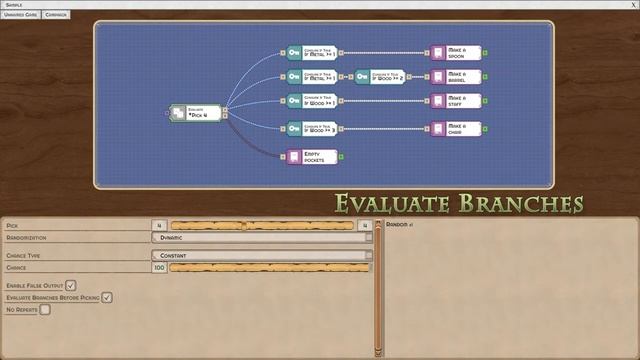Click the key icon of the 'If Wood >= 1' node
Image resolution: width=640 pixels, height=360 pixels.
click(294, 100)
